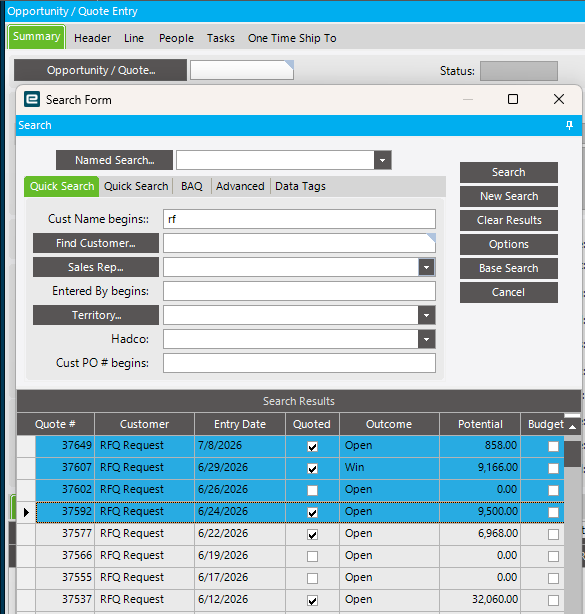Expand the Territory dropdown
The width and height of the screenshot is (585, 614).
point(426,315)
